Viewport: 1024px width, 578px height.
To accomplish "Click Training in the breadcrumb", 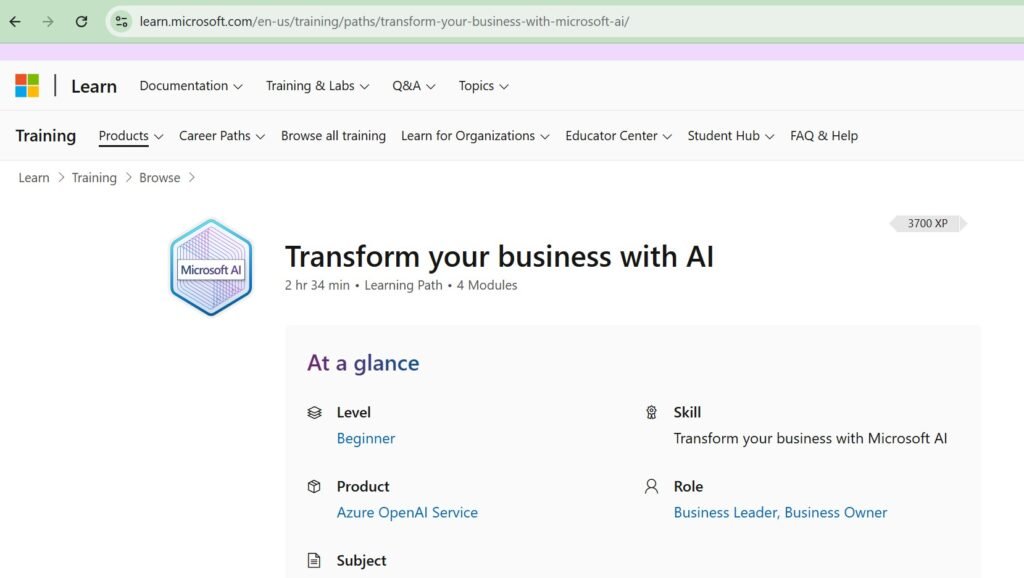I will [94, 178].
